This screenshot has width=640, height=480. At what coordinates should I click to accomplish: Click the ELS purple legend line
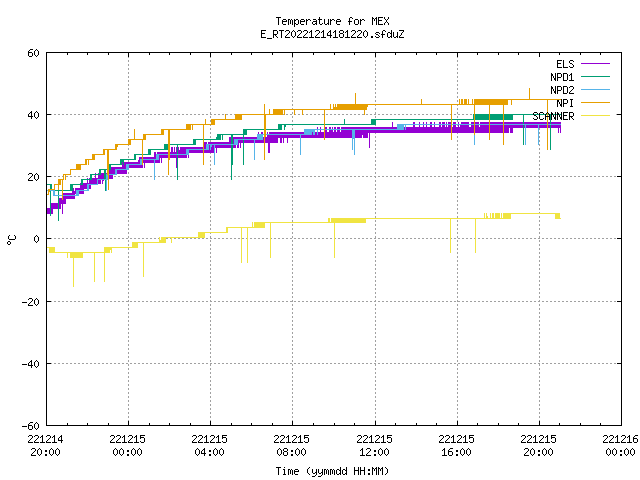(595, 64)
